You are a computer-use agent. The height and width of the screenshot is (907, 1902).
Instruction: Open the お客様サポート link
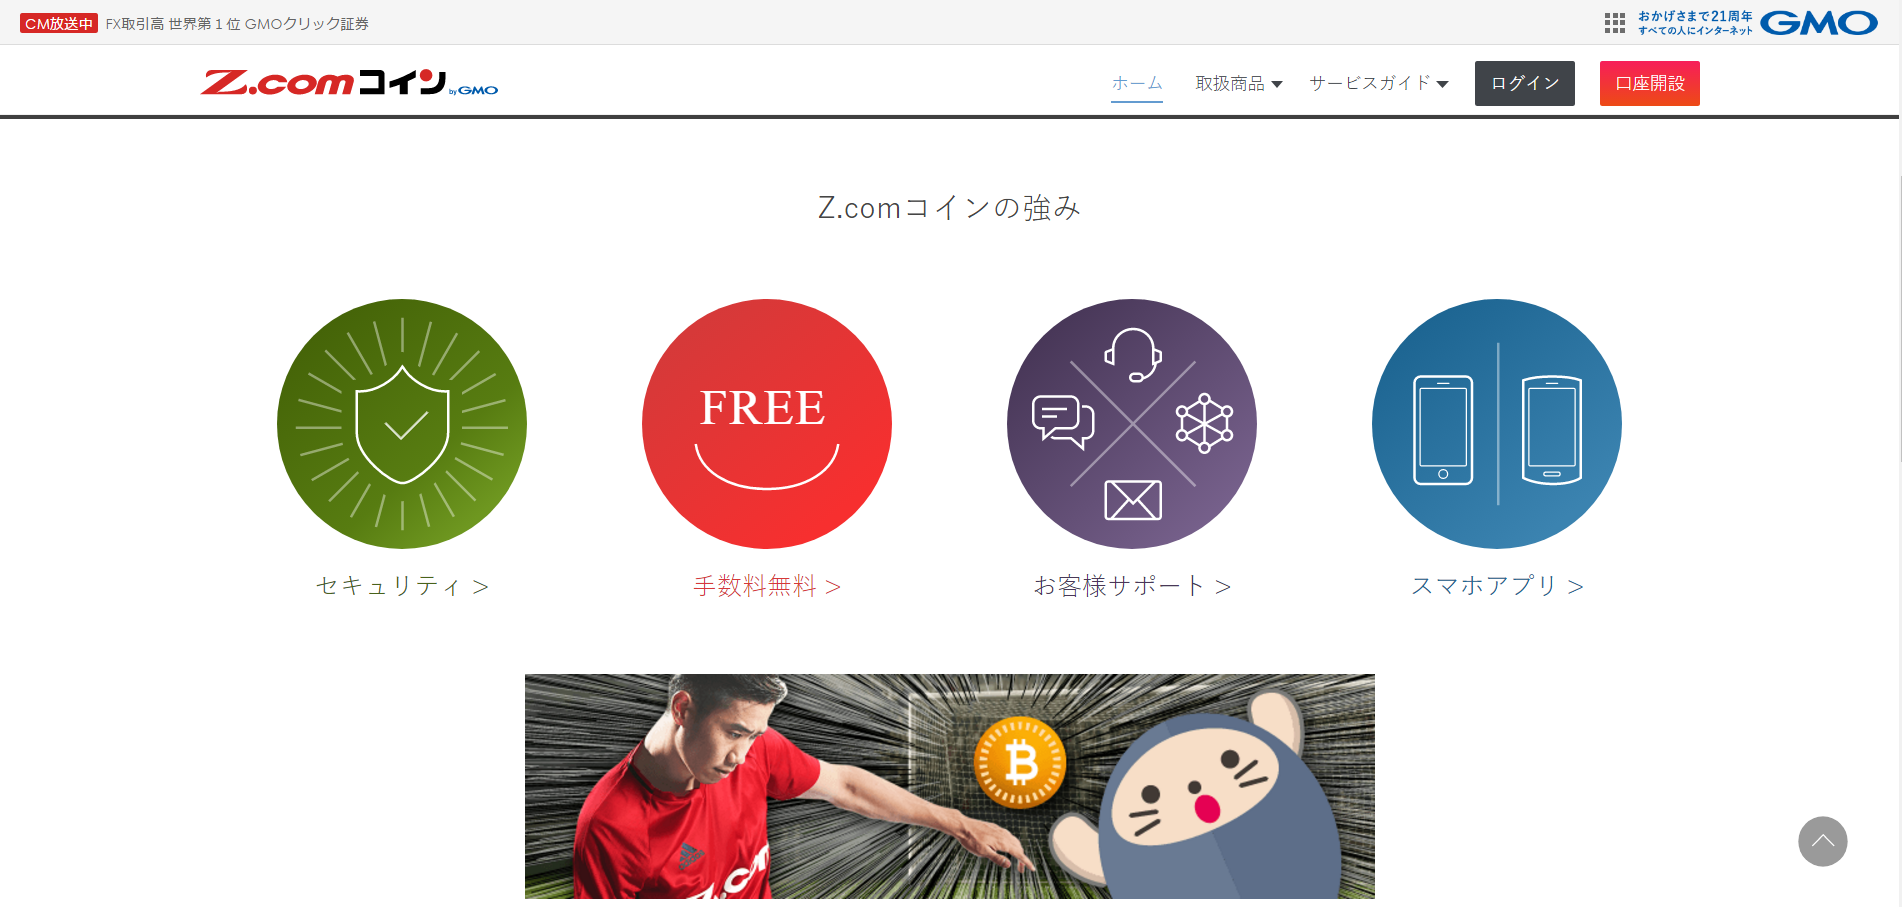pos(1132,586)
